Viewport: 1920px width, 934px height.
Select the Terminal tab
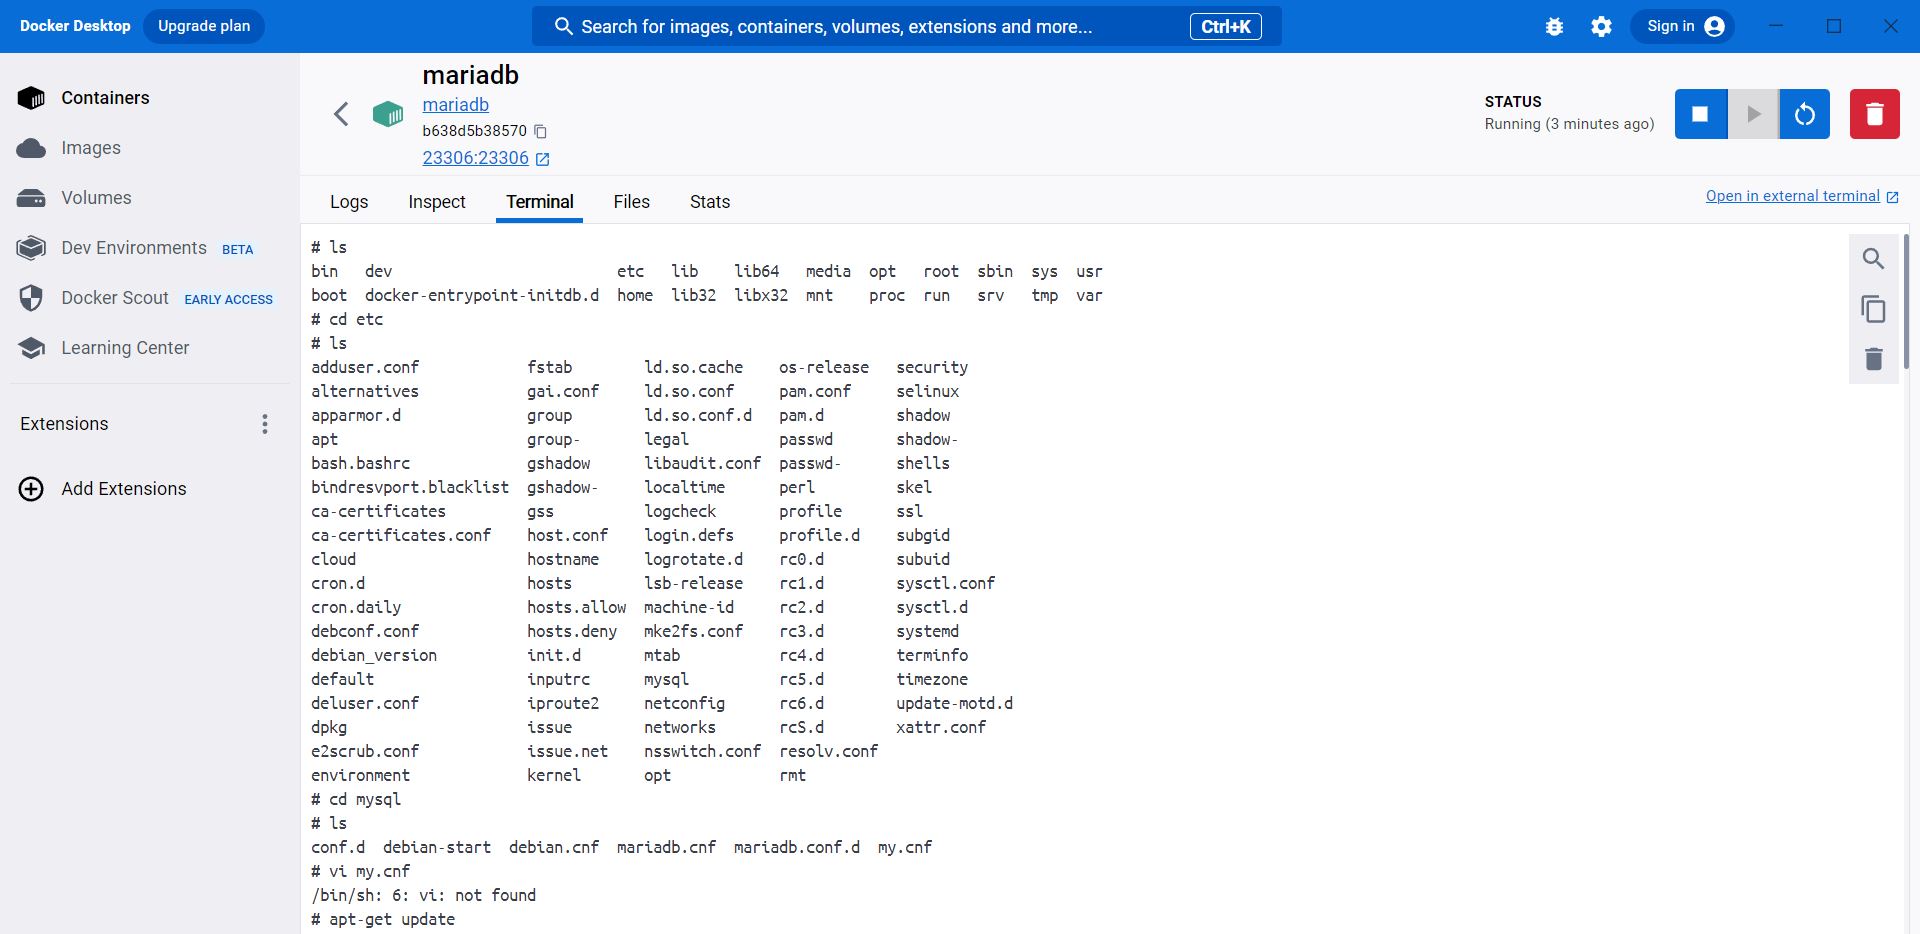point(540,202)
